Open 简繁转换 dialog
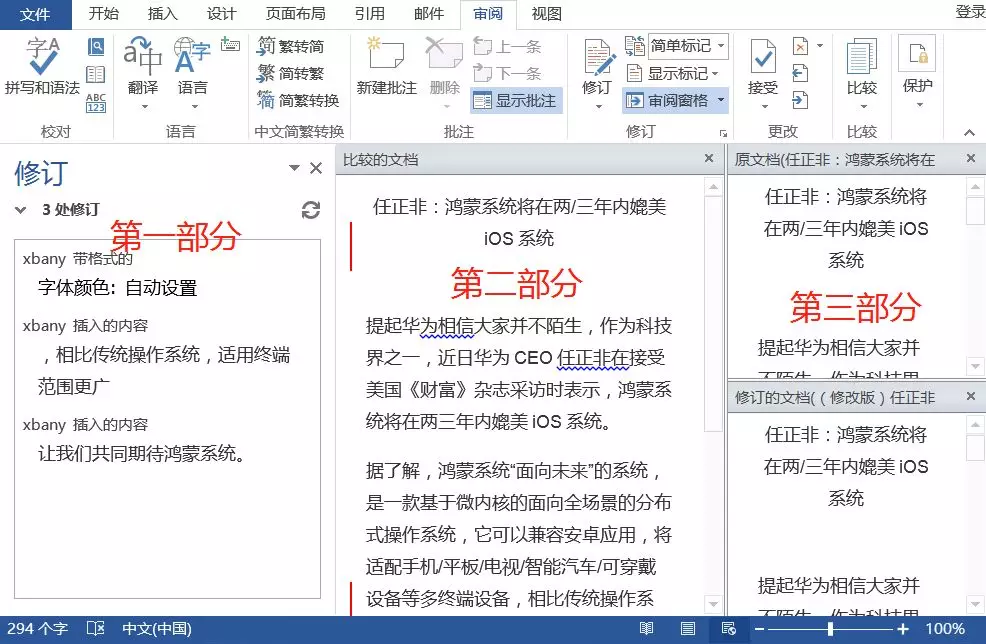The width and height of the screenshot is (986, 644). [299, 100]
